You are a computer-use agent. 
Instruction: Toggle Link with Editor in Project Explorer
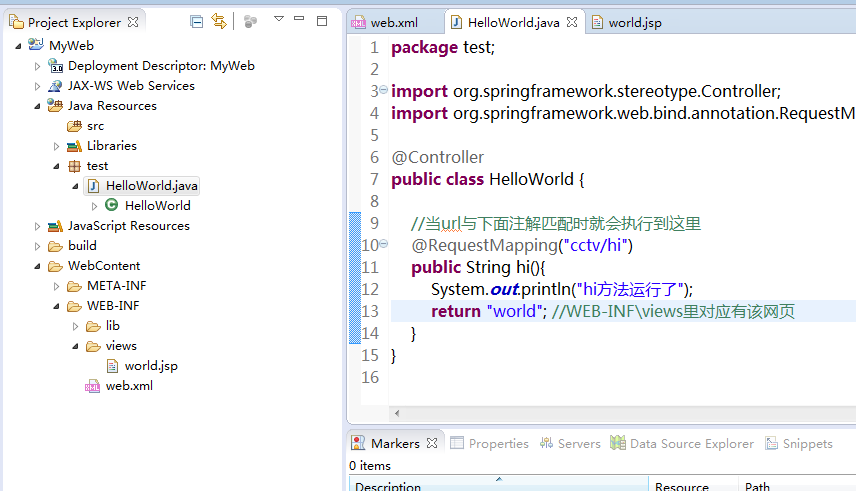coord(219,21)
